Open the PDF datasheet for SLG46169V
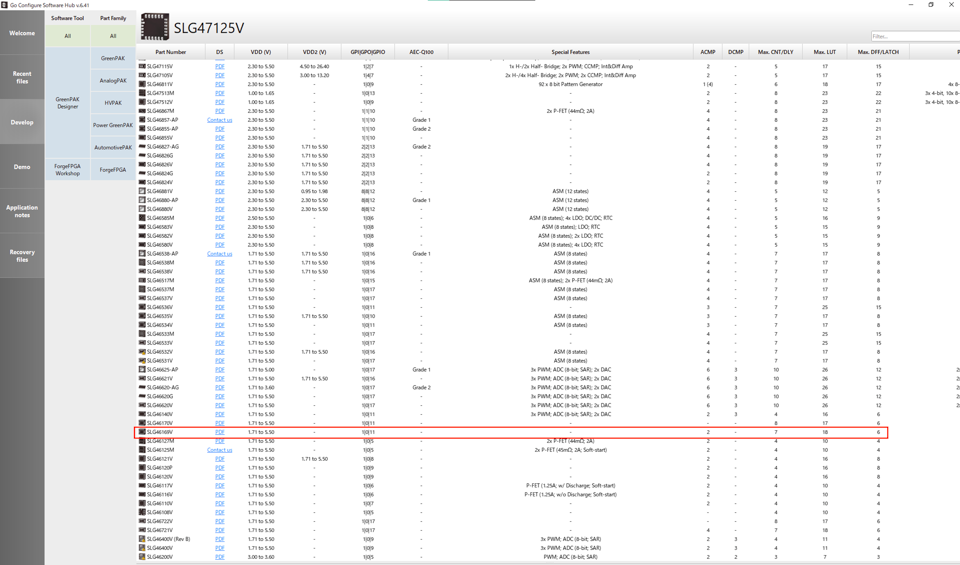 point(220,432)
